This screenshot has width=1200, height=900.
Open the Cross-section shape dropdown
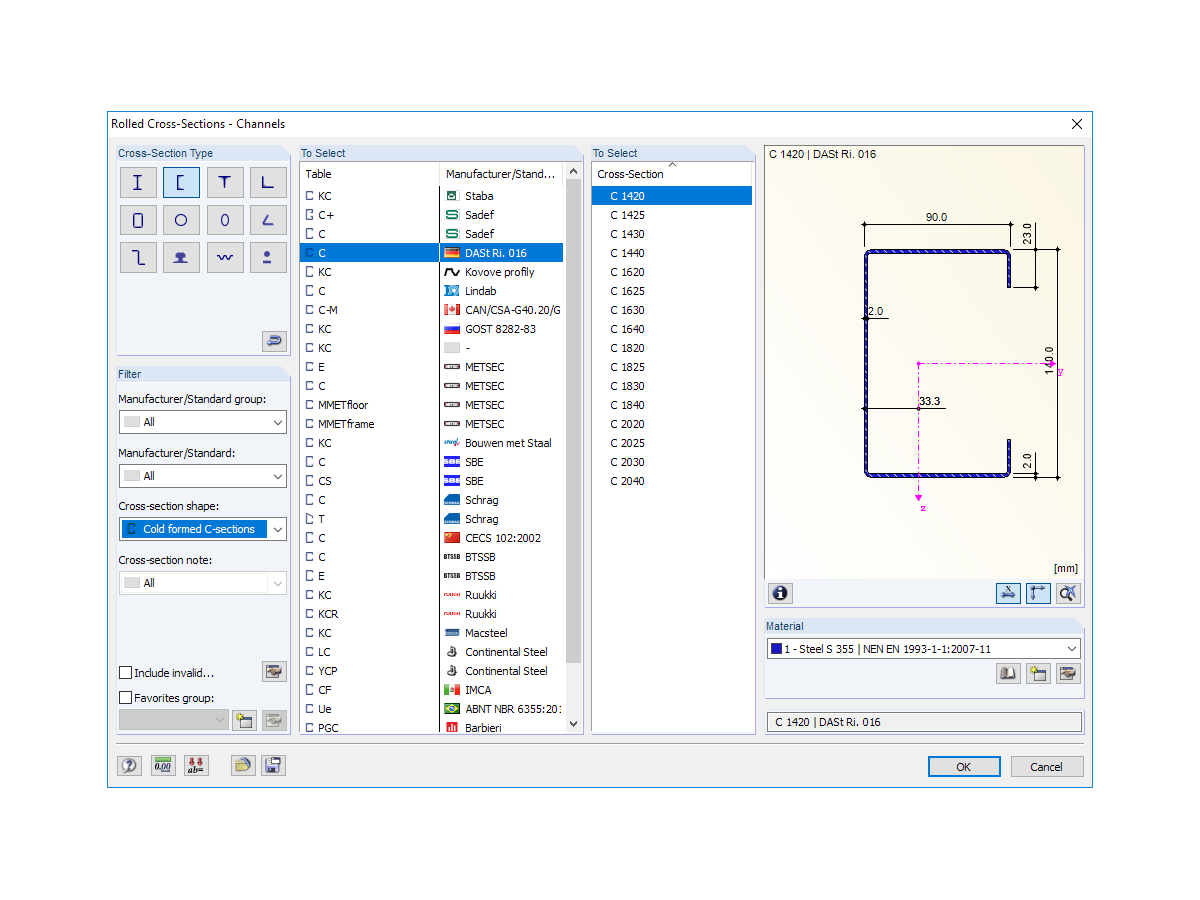tap(203, 529)
